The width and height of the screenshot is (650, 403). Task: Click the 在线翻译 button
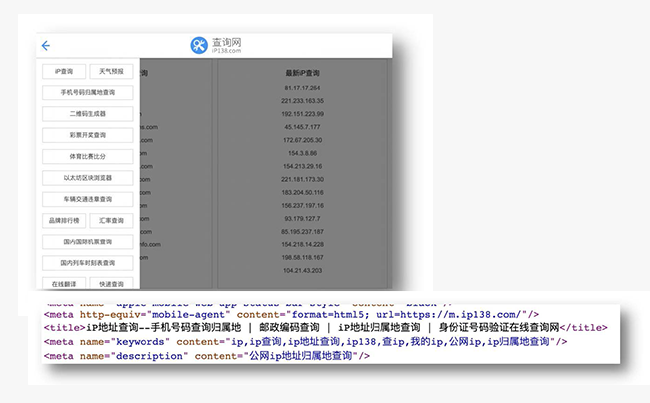64,283
